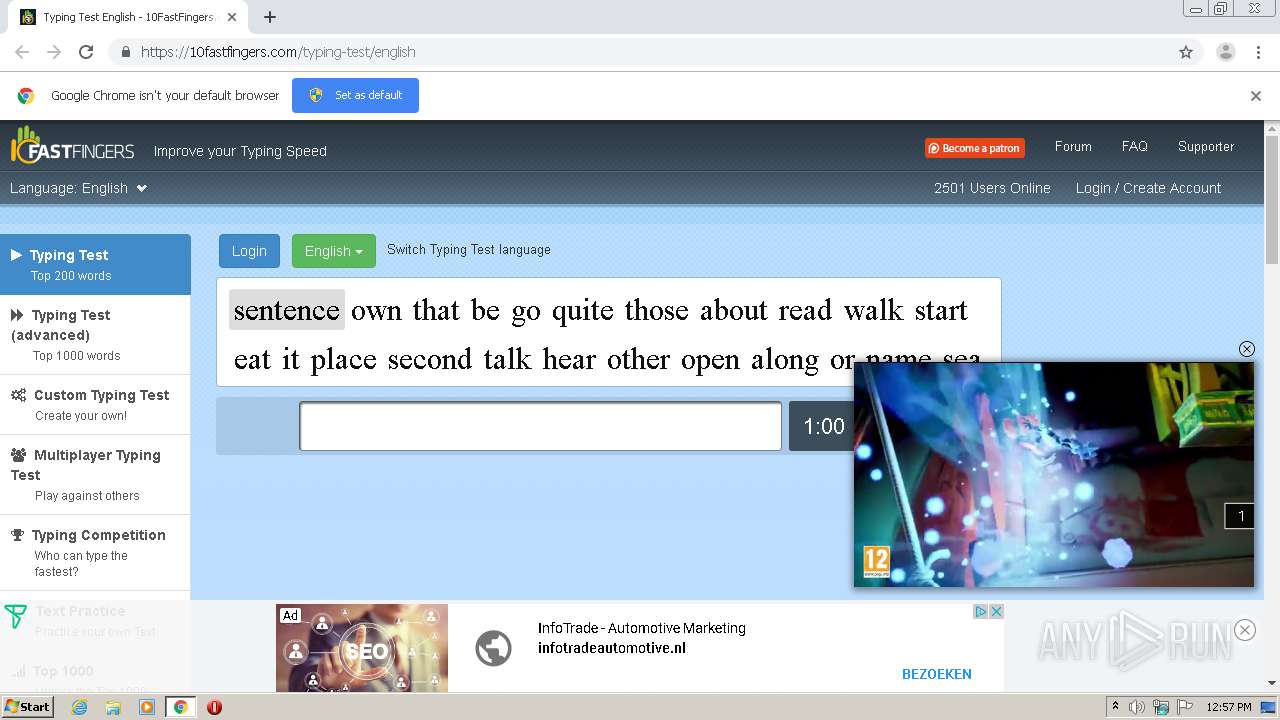The height and width of the screenshot is (720, 1280).
Task: Focus the typing input field
Action: coord(540,426)
